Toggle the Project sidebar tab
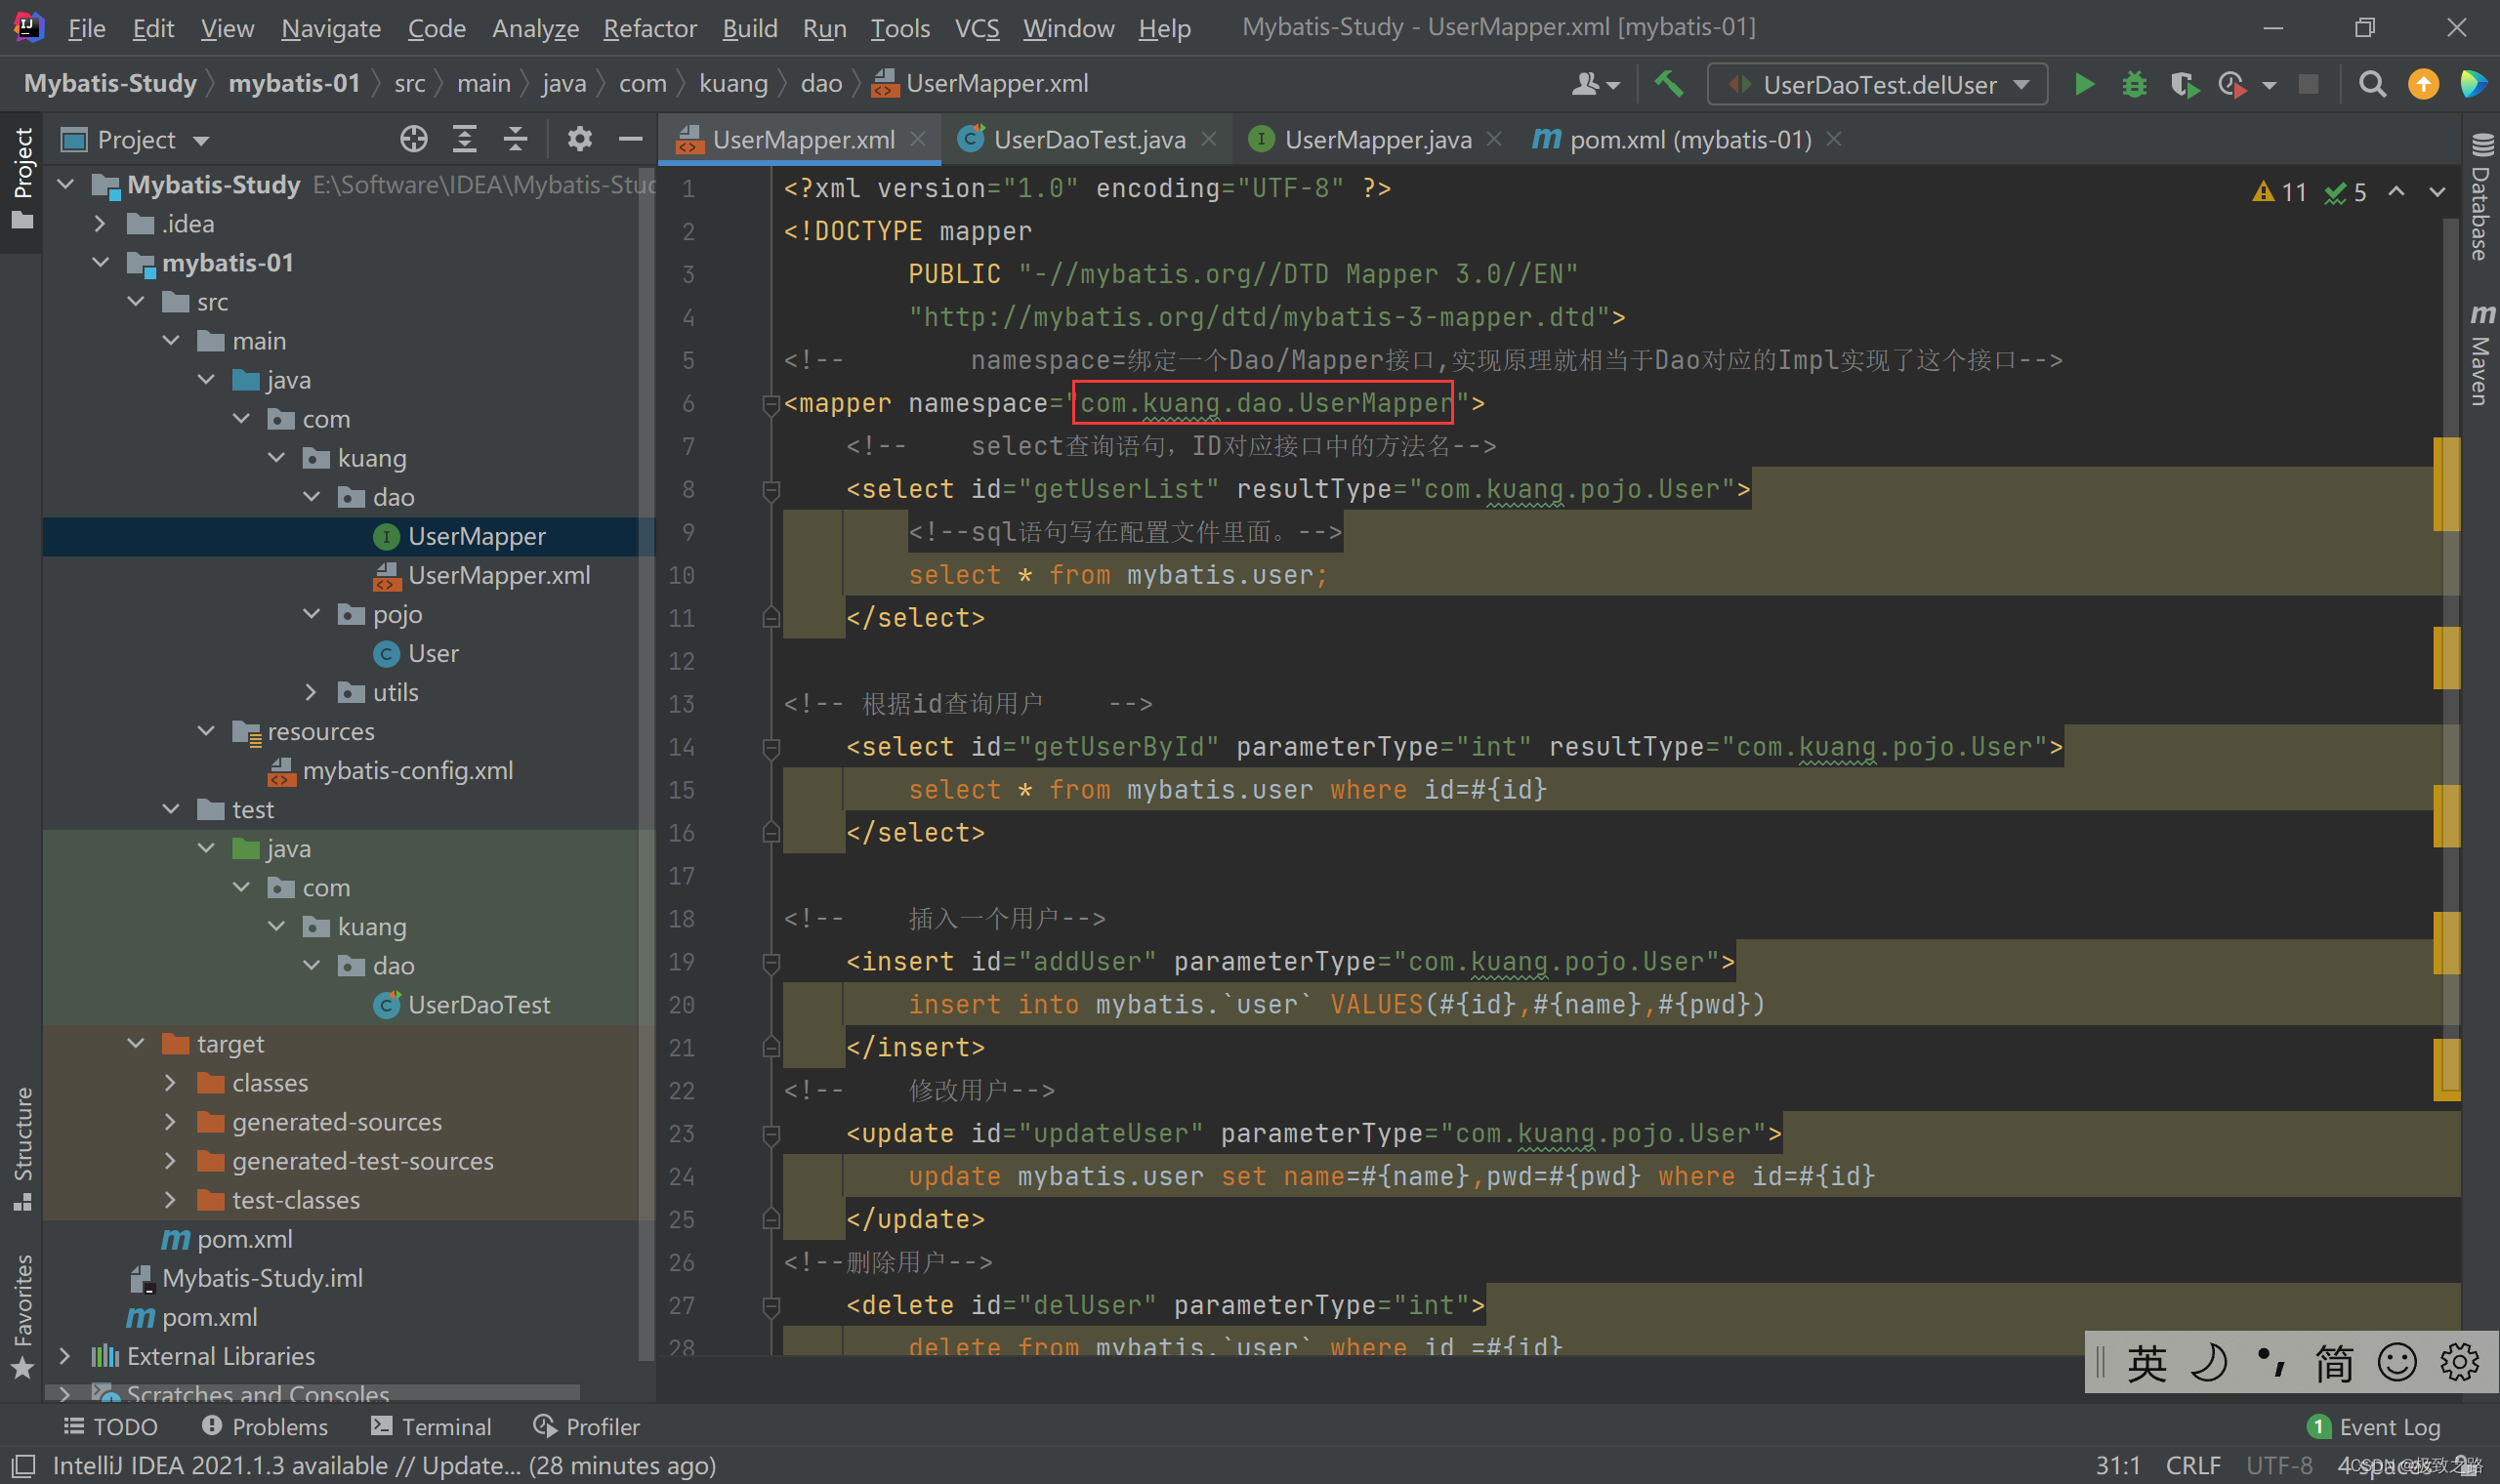 coord(22,178)
